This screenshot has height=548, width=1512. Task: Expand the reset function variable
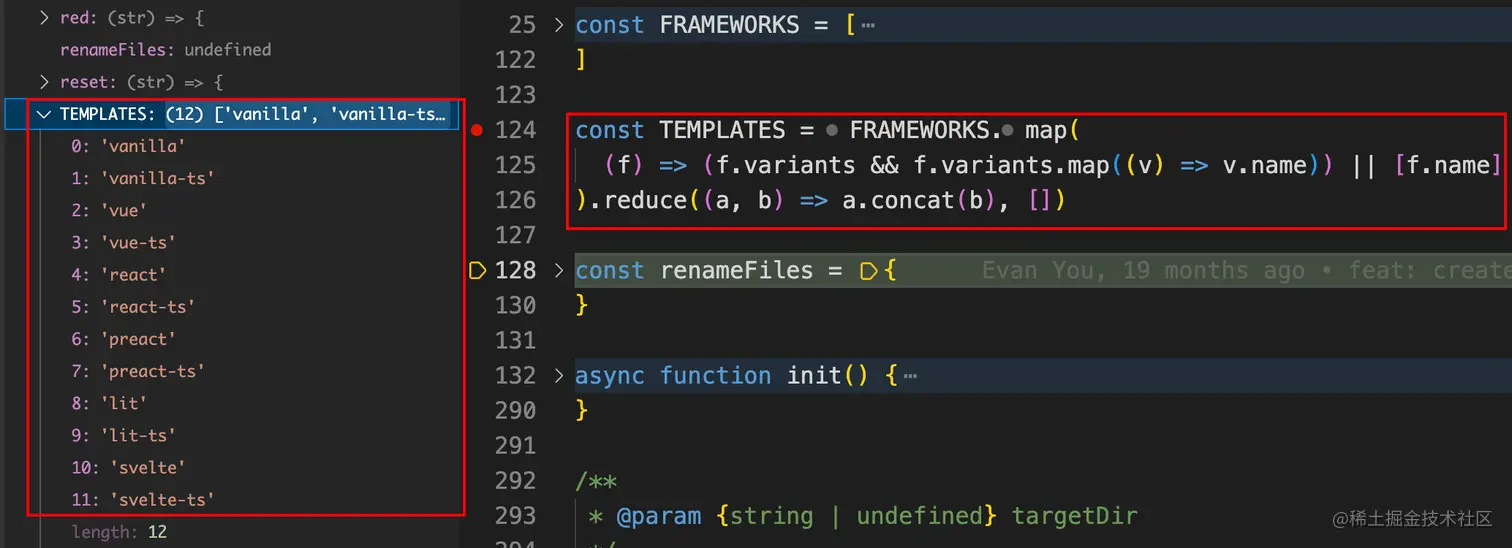click(44, 82)
